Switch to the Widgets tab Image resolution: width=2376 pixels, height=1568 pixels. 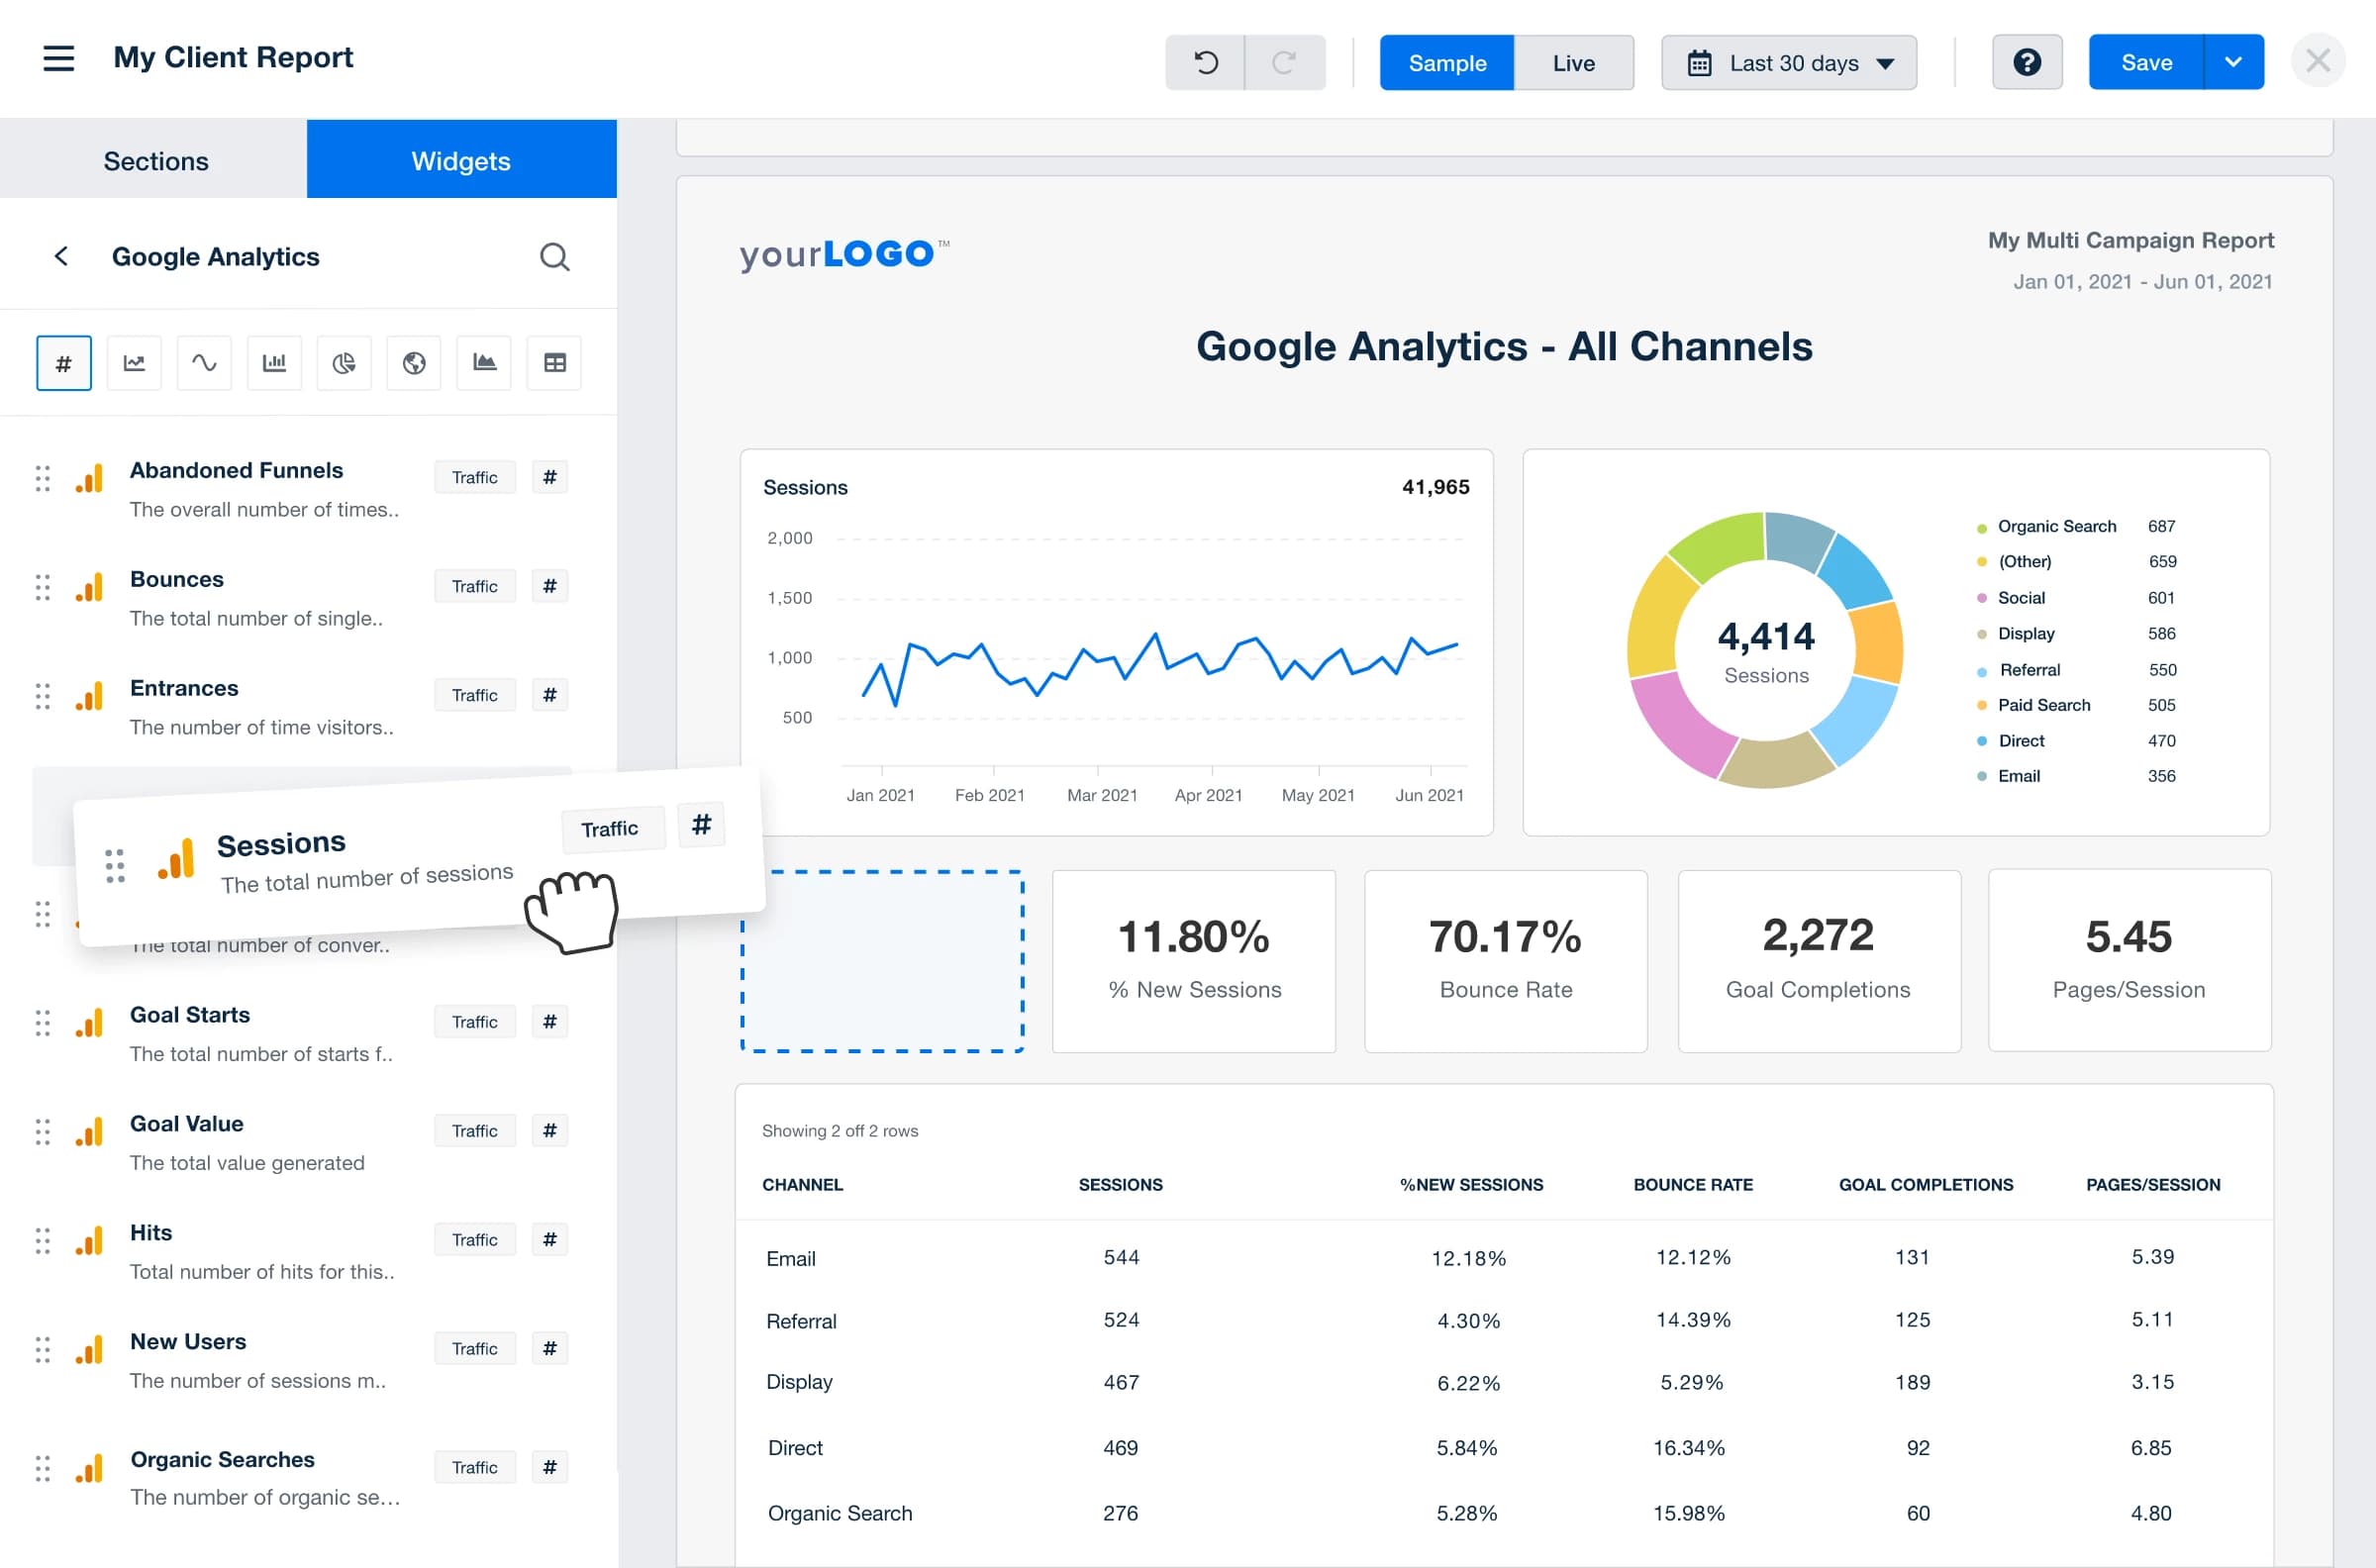tap(462, 159)
